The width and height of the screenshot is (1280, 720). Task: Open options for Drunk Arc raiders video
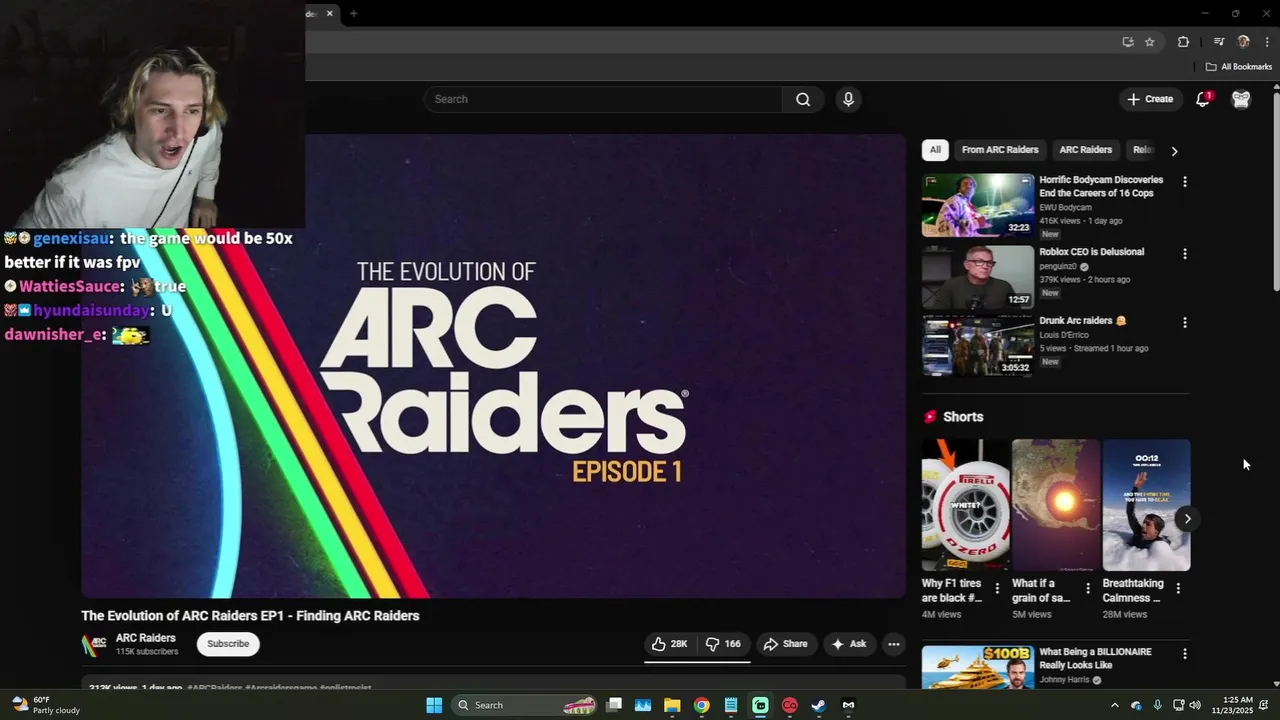(x=1185, y=323)
